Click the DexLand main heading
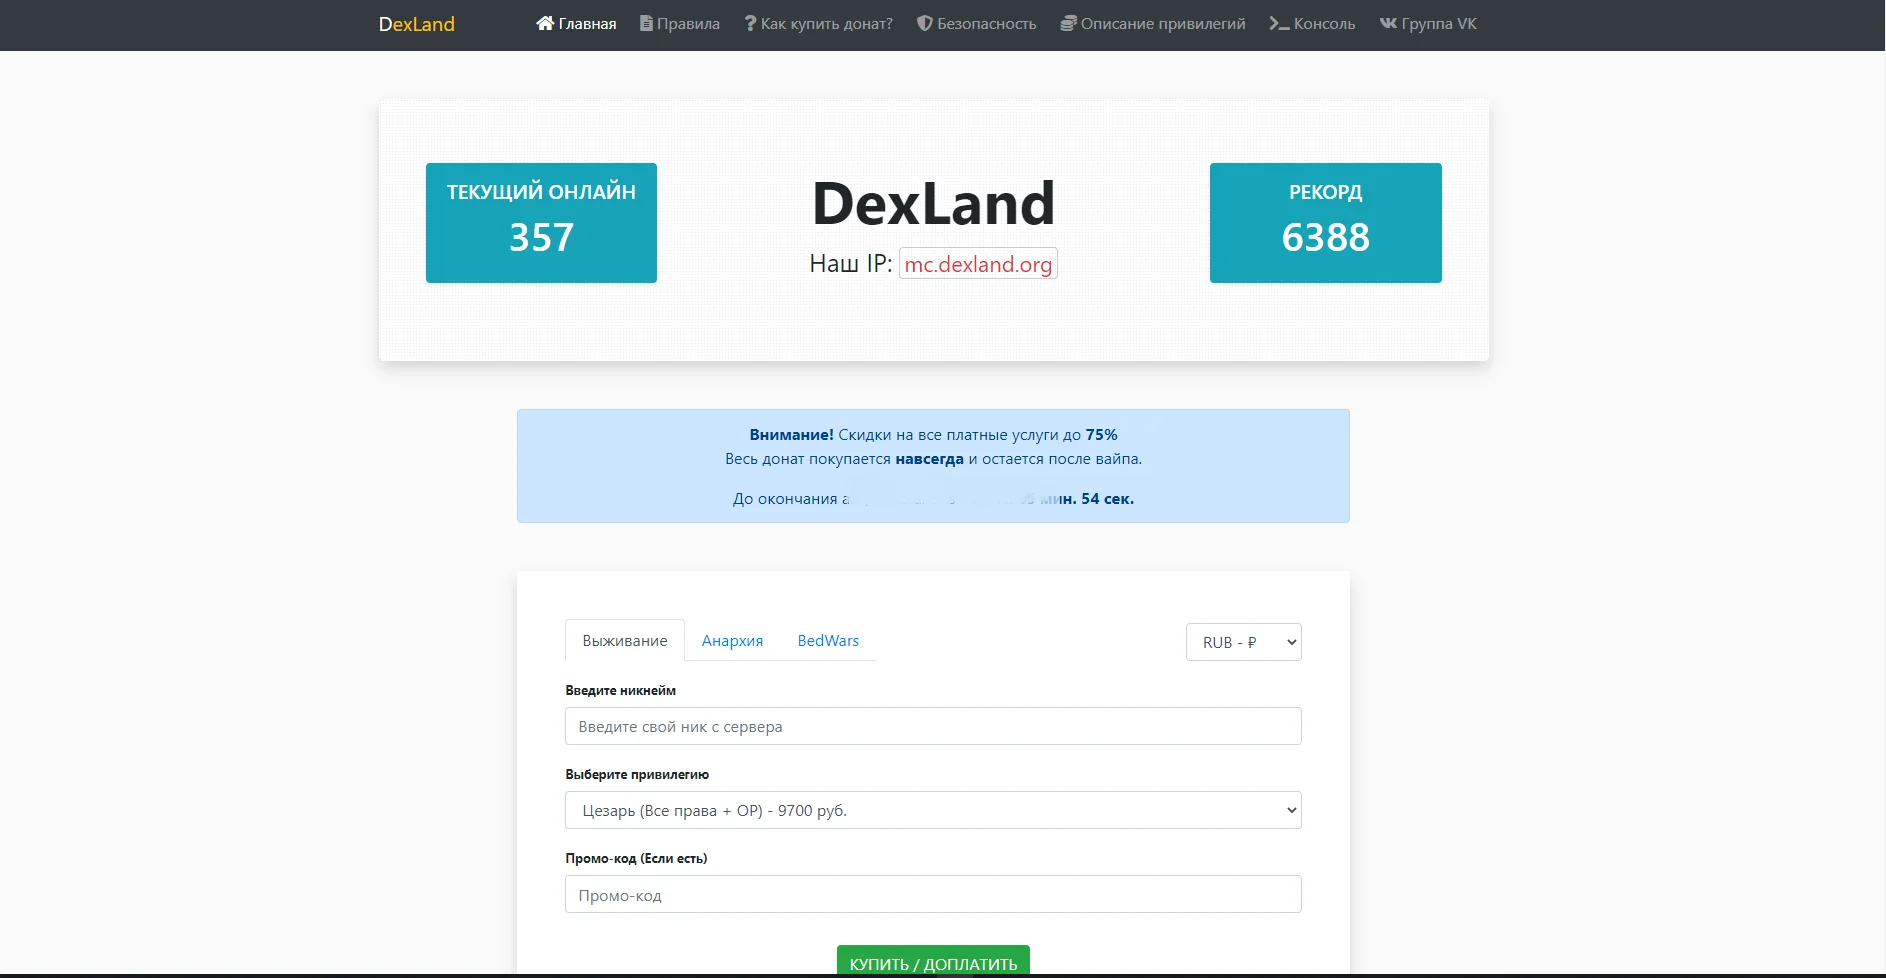 933,203
